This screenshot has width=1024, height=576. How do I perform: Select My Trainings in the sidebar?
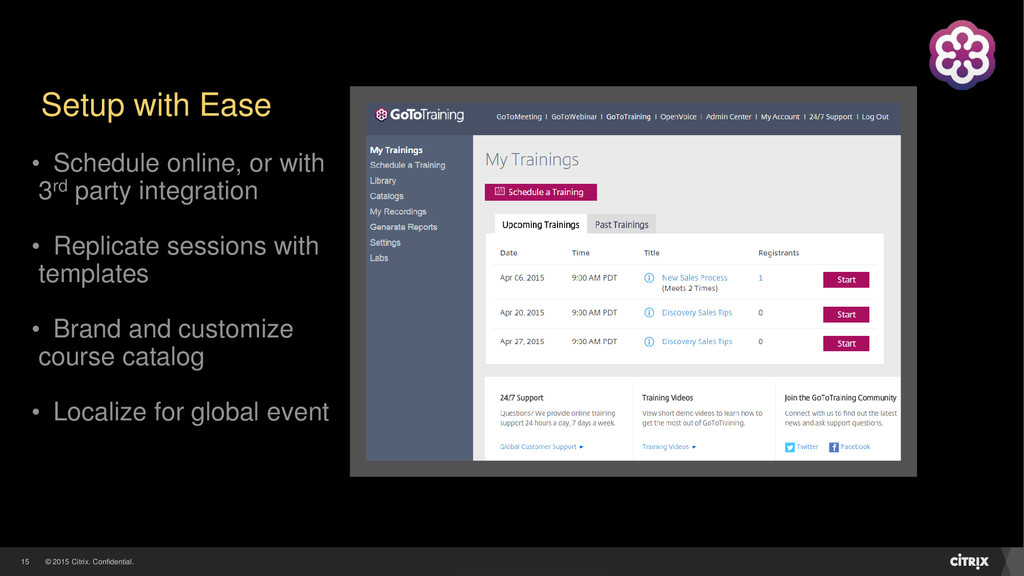pyautogui.click(x=396, y=150)
